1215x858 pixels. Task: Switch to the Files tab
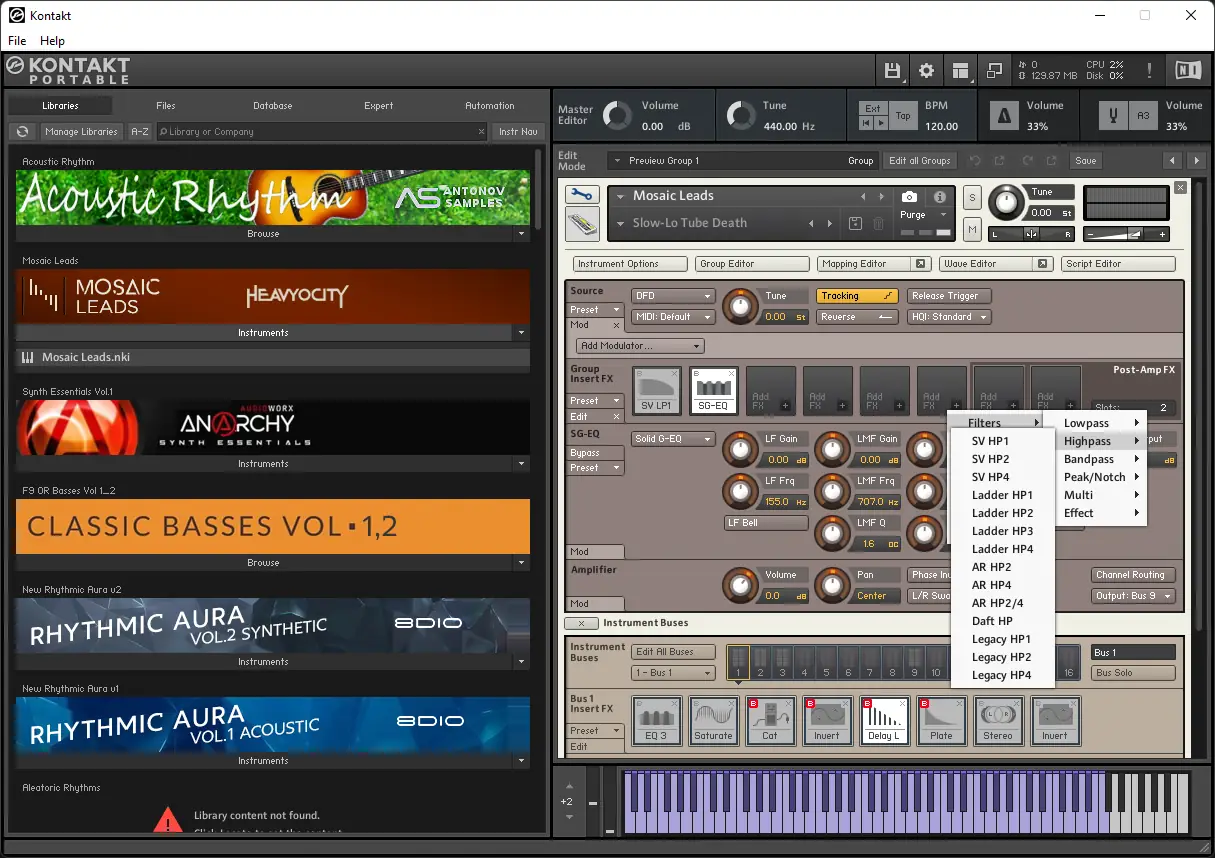[166, 106]
